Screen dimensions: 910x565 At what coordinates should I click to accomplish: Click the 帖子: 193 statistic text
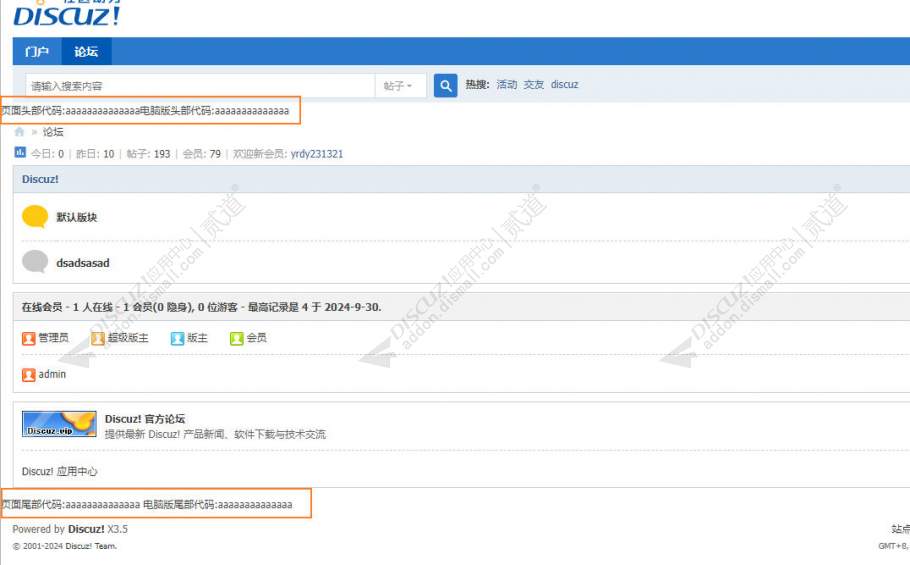click(149, 154)
